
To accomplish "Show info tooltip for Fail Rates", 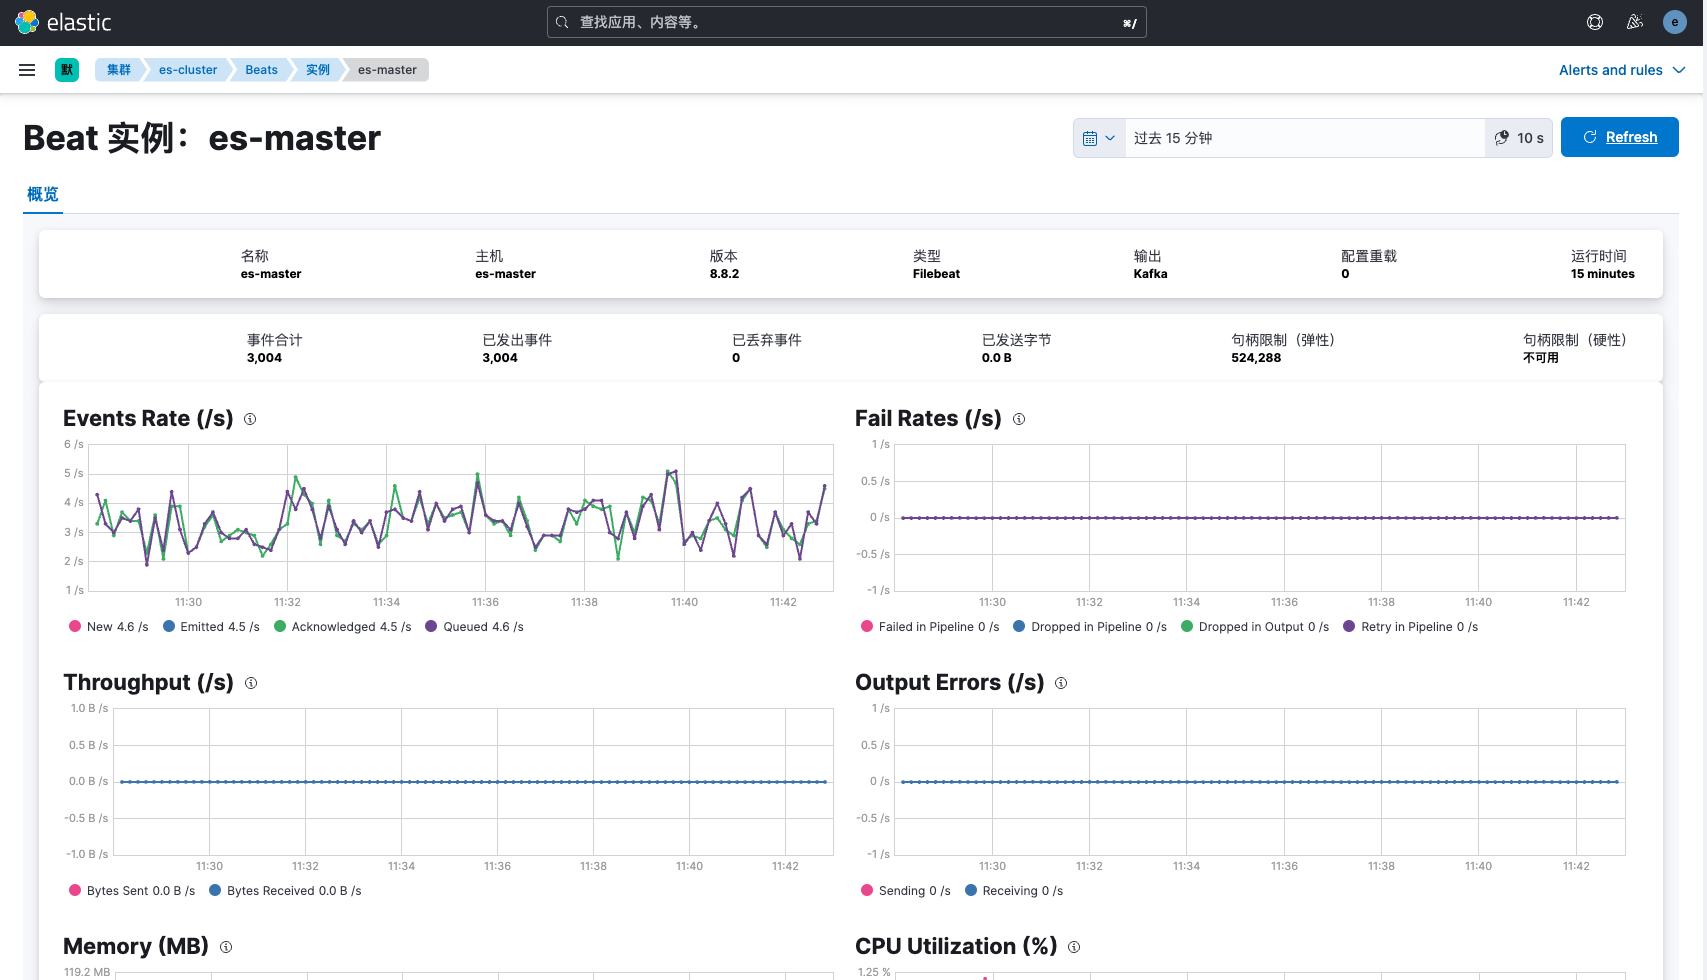I will point(1019,419).
